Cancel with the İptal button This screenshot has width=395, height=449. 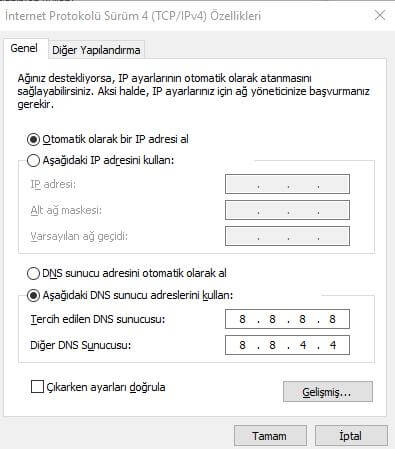coord(351,436)
